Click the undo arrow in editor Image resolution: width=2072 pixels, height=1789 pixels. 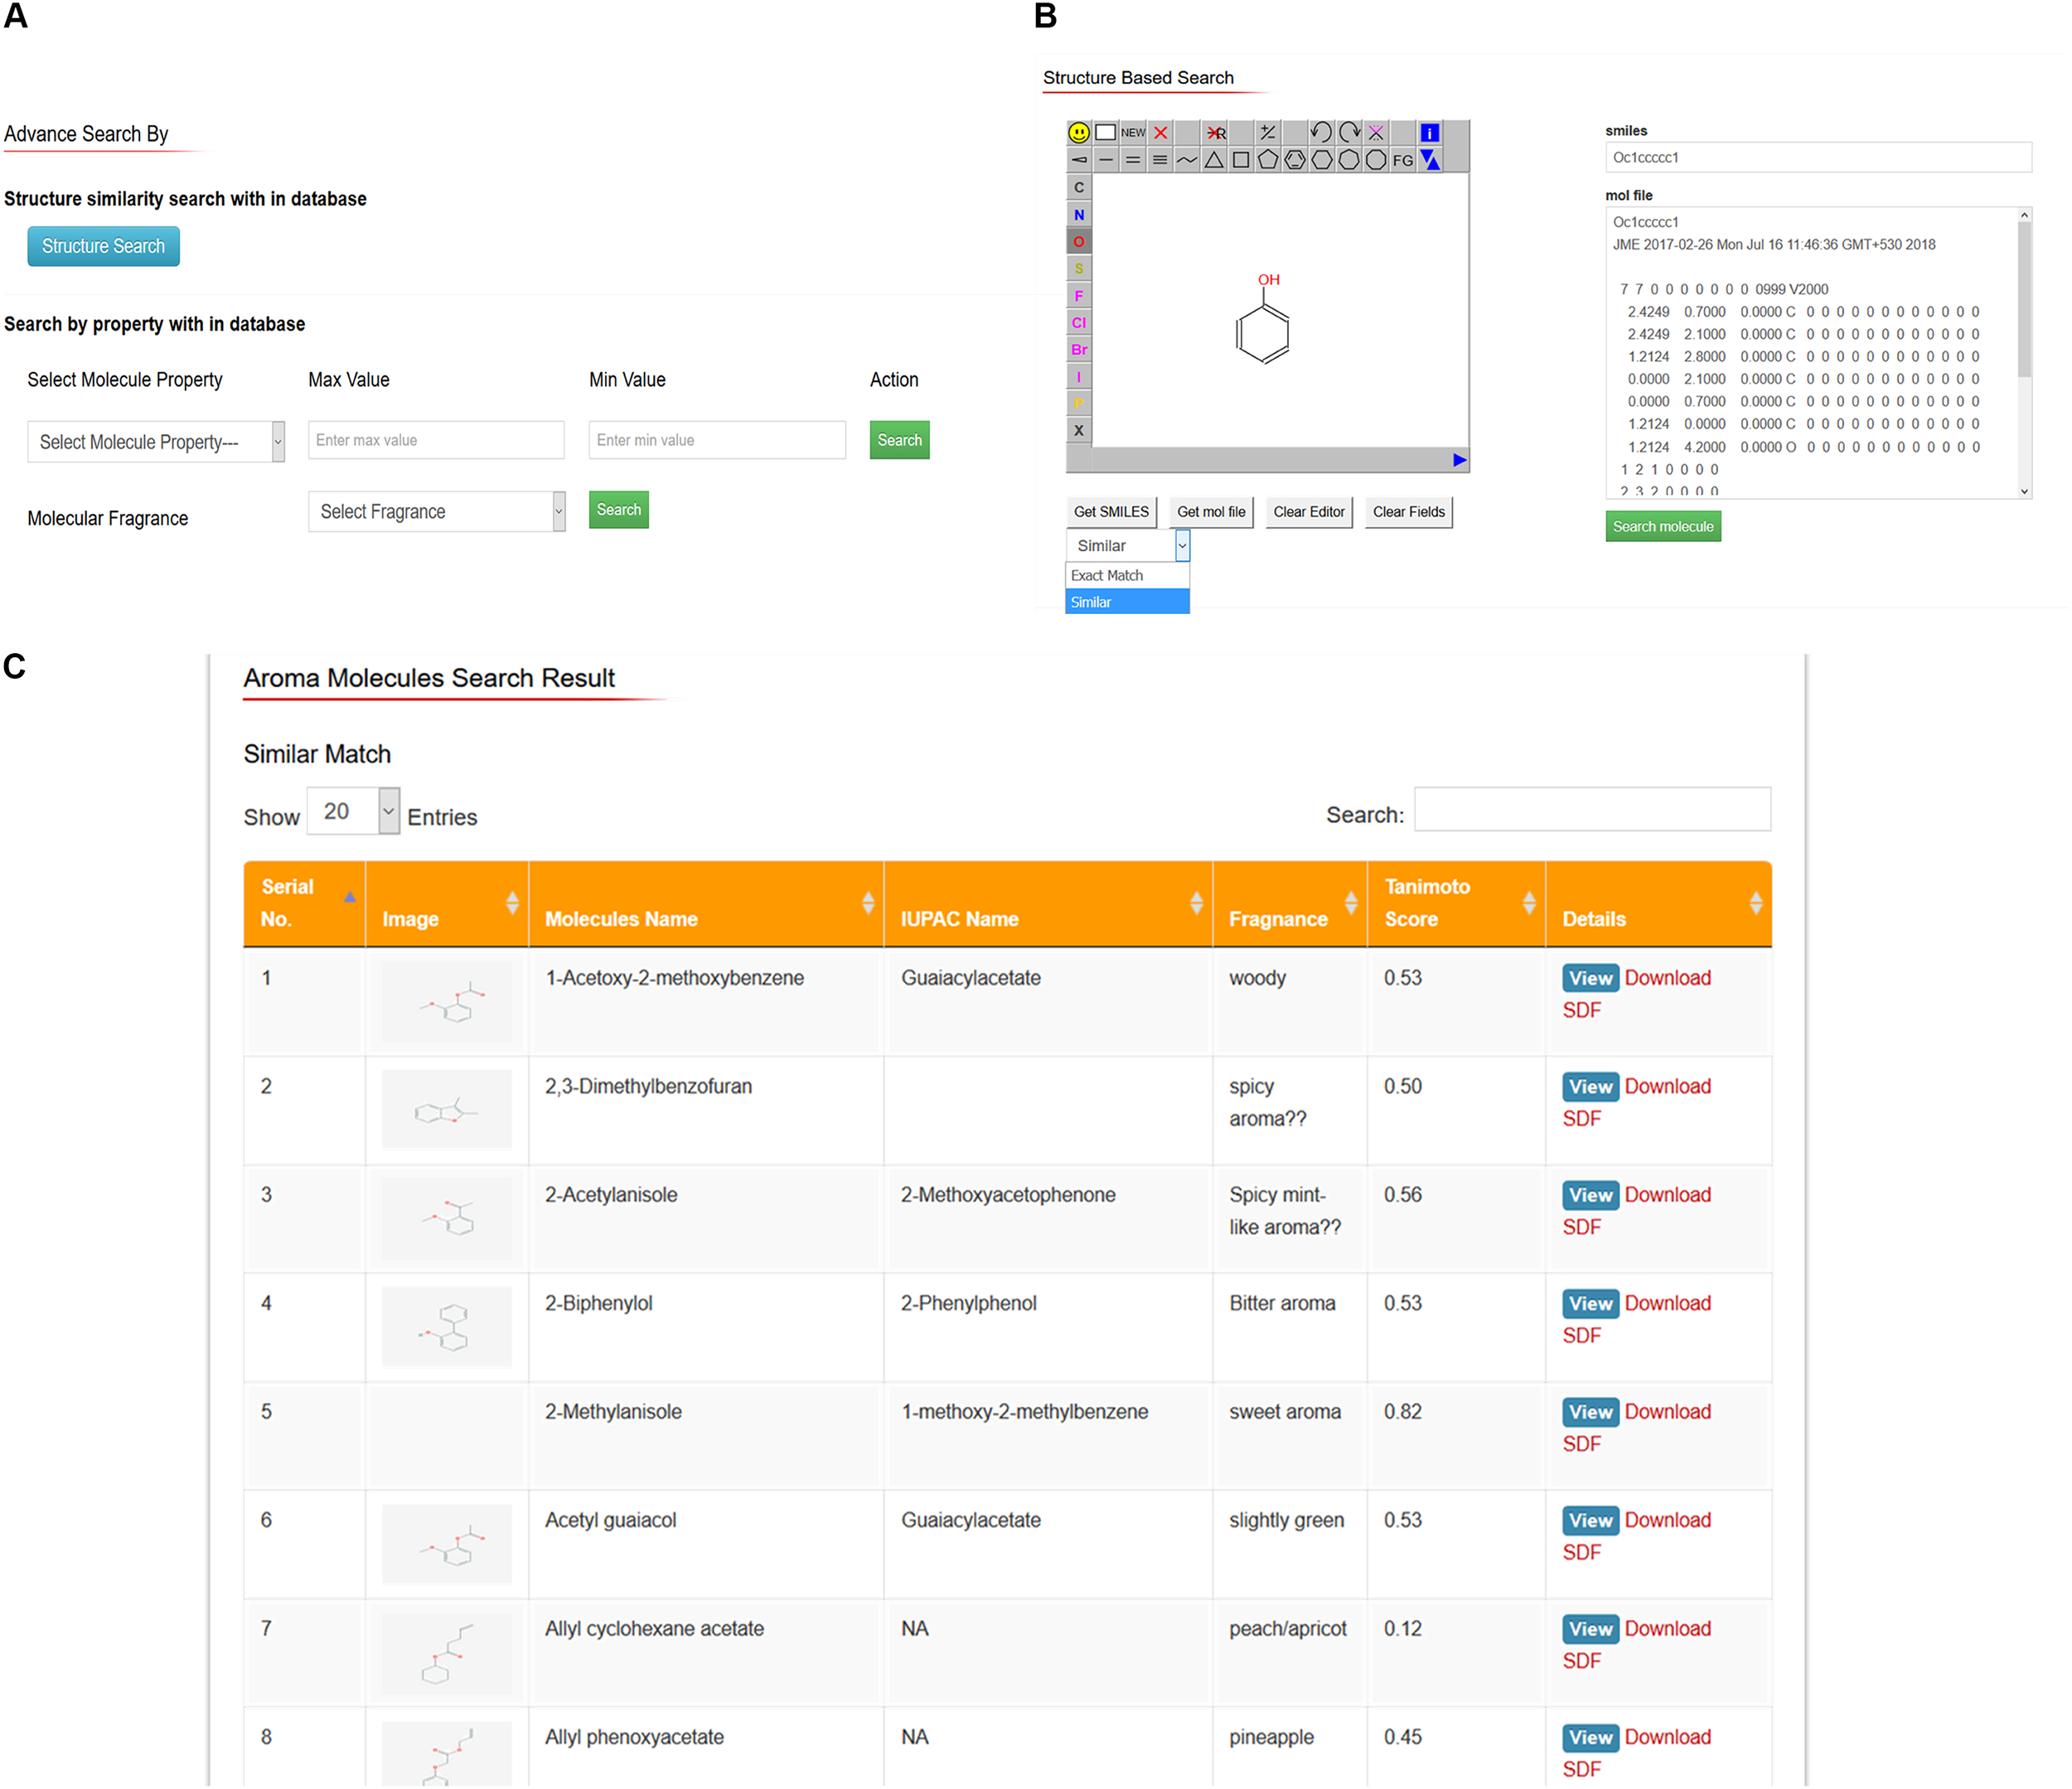coord(1321,132)
